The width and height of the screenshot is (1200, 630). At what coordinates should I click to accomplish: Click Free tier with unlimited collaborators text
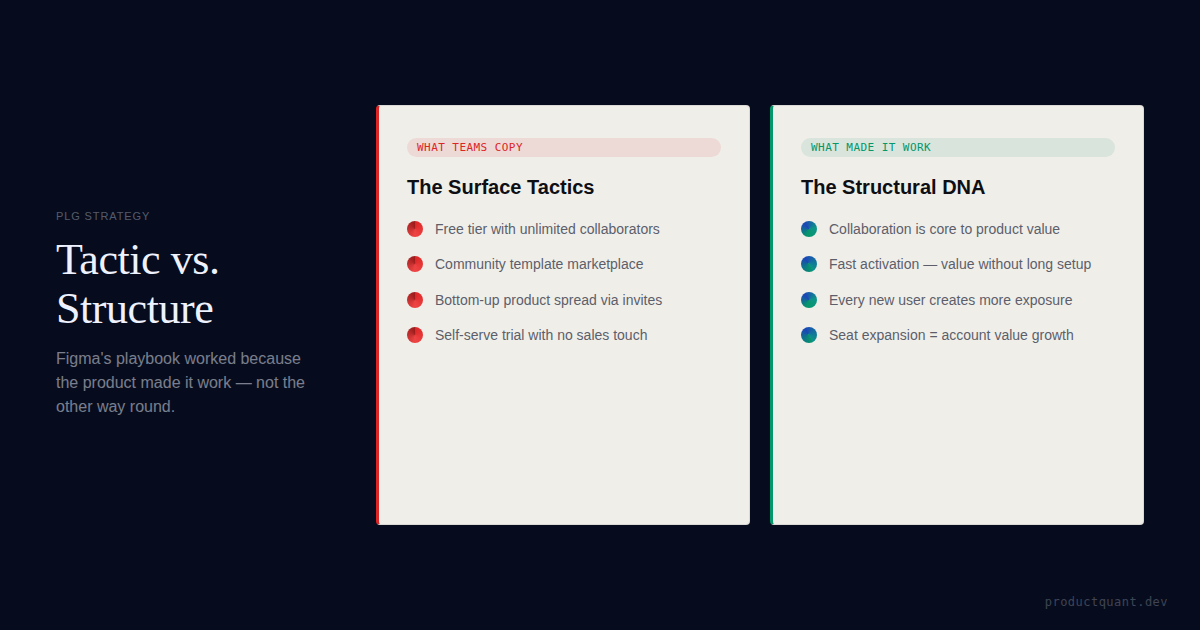pyautogui.click(x=547, y=229)
